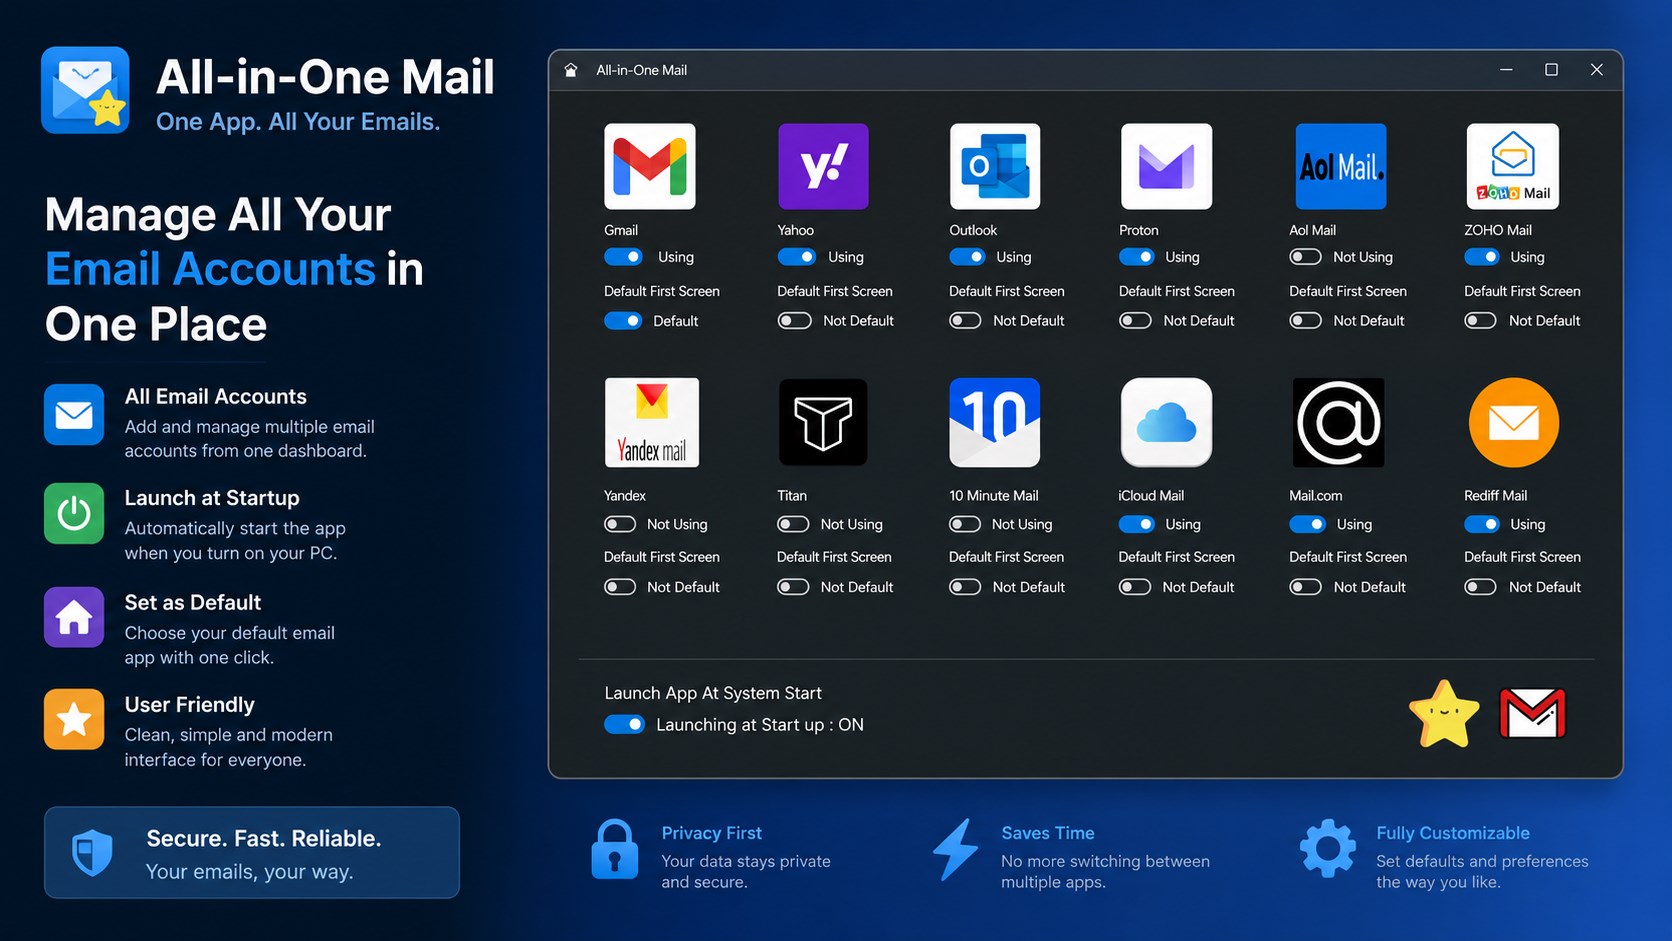This screenshot has height=941, width=1672.
Task: Toggle Launching at Start up switch off
Action: click(x=624, y=725)
